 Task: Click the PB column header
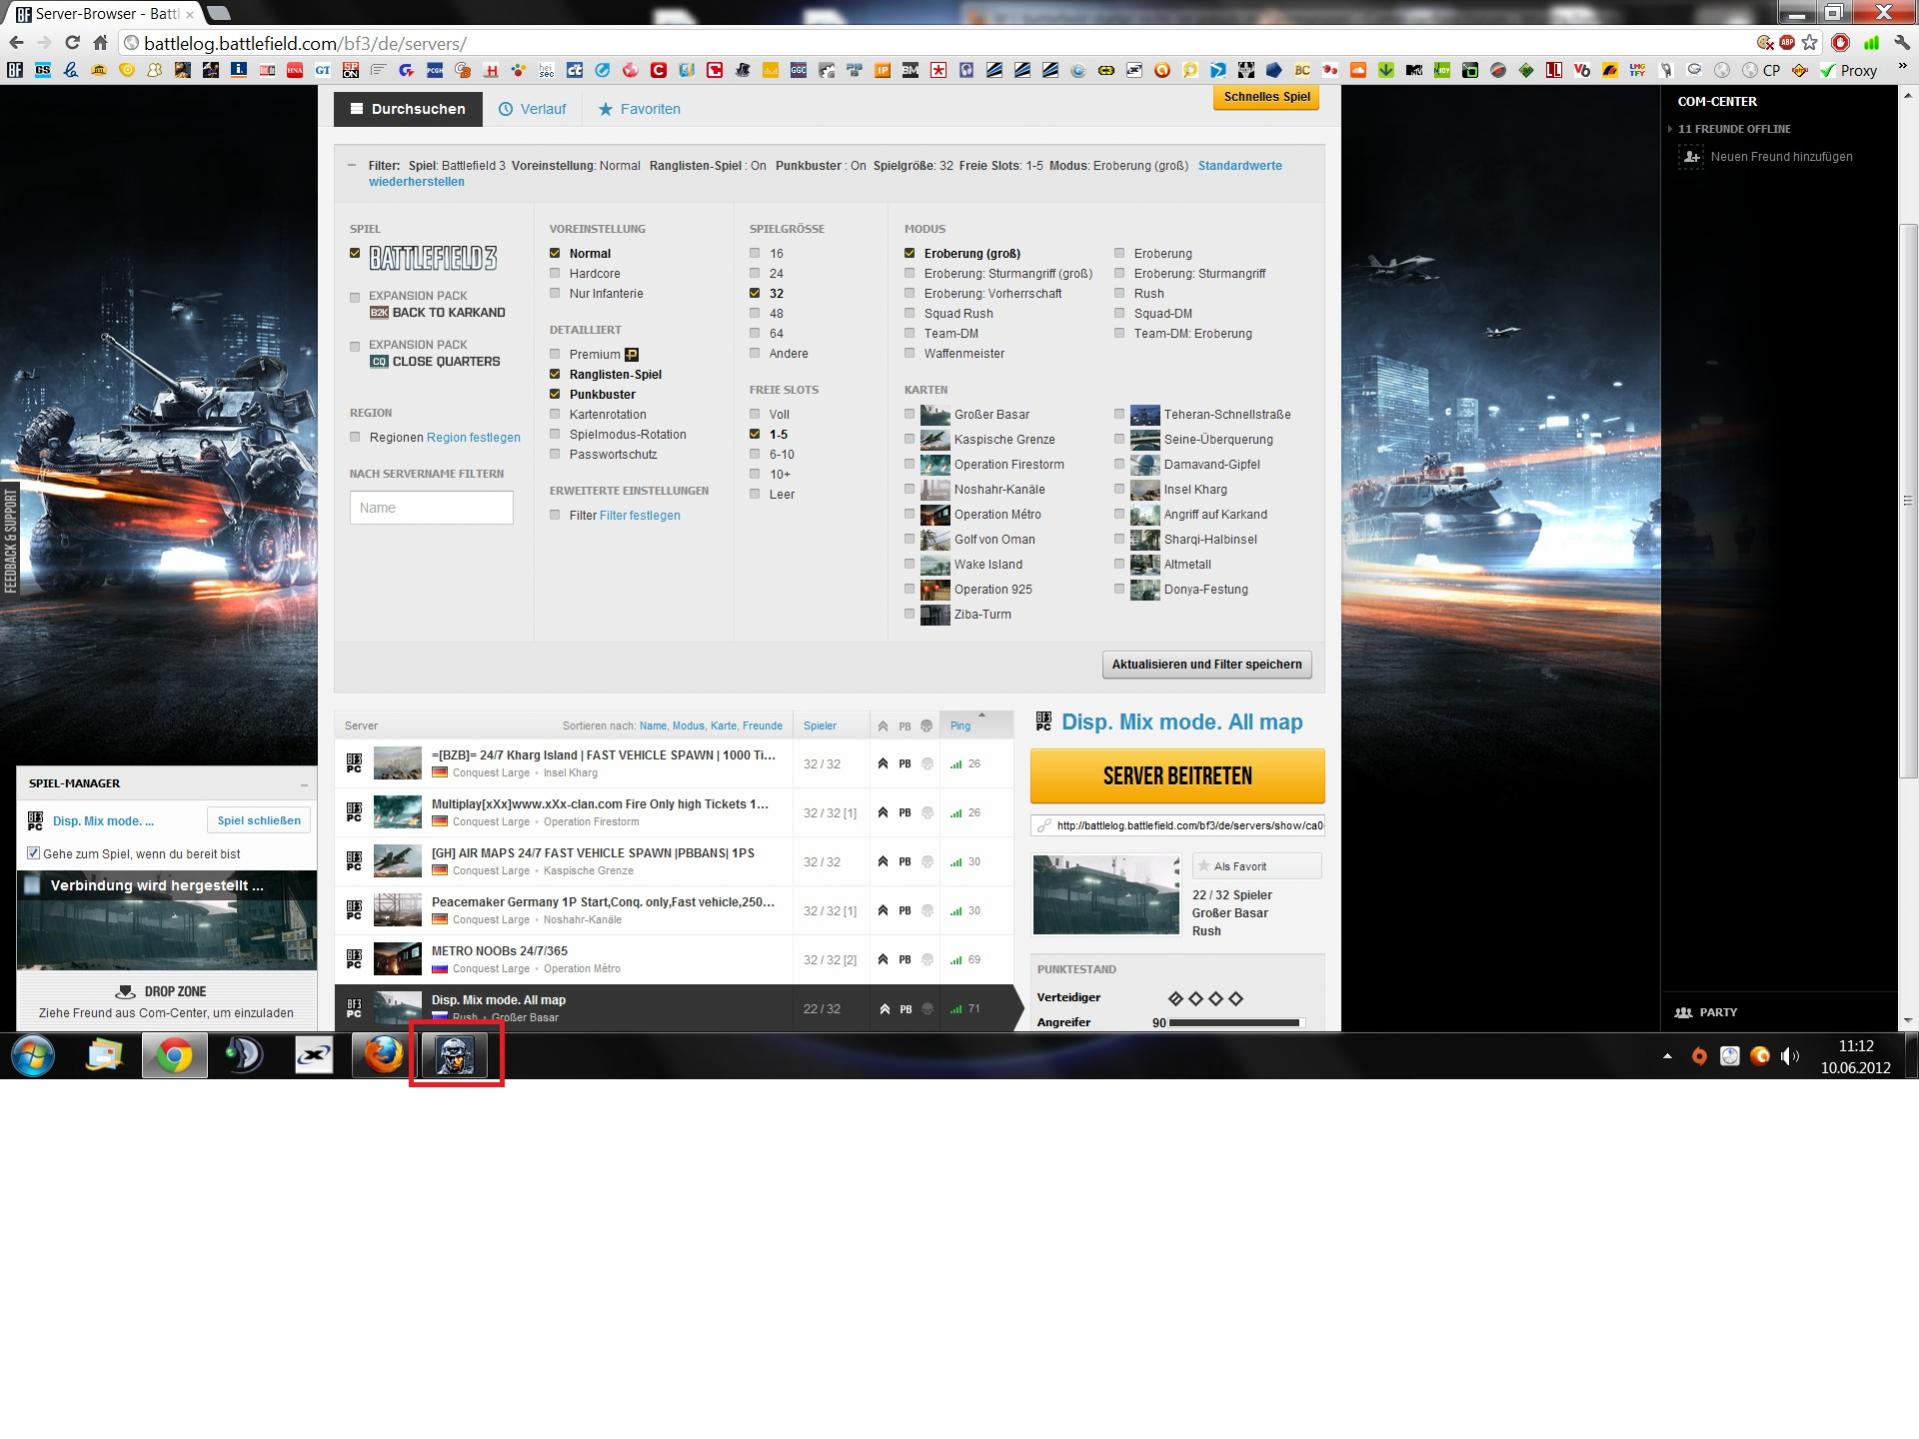[905, 726]
